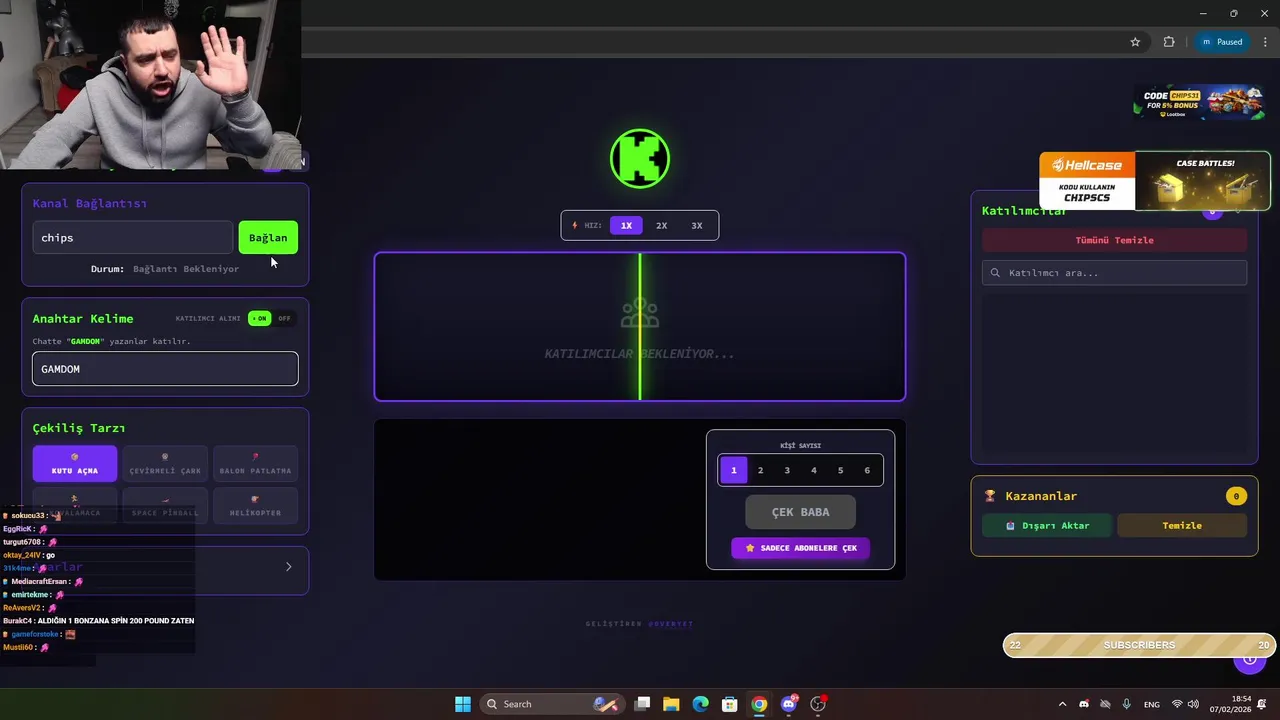The image size is (1280, 720).
Task: Switch to Google Chrome on the taskbar
Action: click(x=759, y=704)
